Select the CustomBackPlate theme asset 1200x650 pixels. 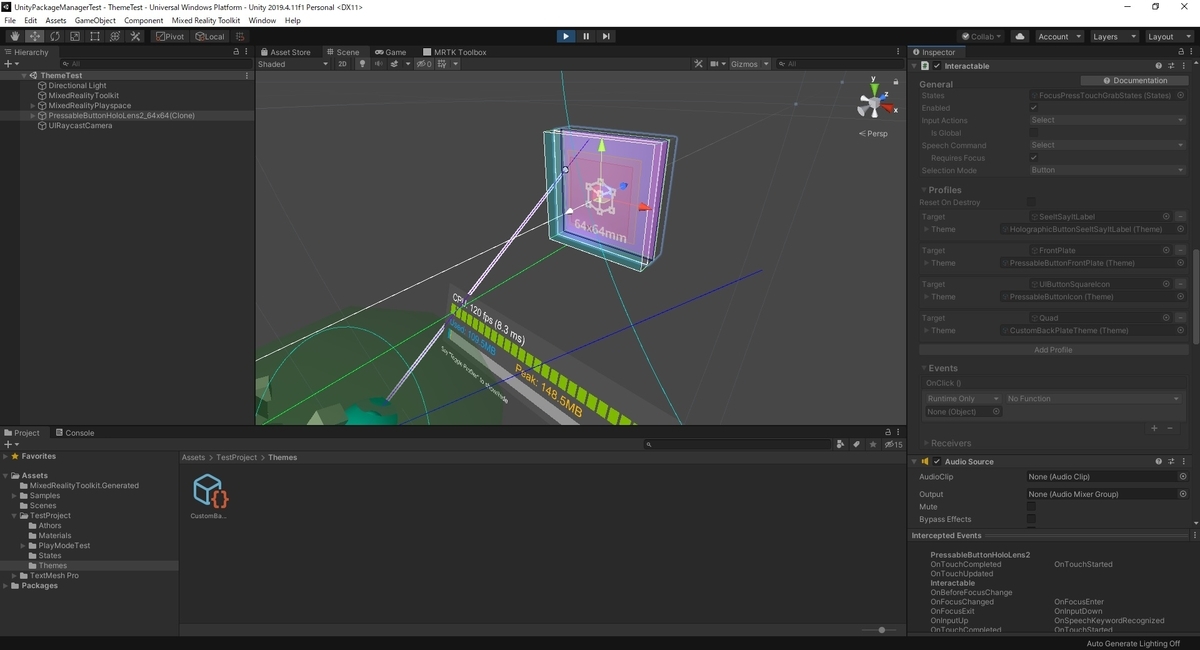[x=209, y=497]
